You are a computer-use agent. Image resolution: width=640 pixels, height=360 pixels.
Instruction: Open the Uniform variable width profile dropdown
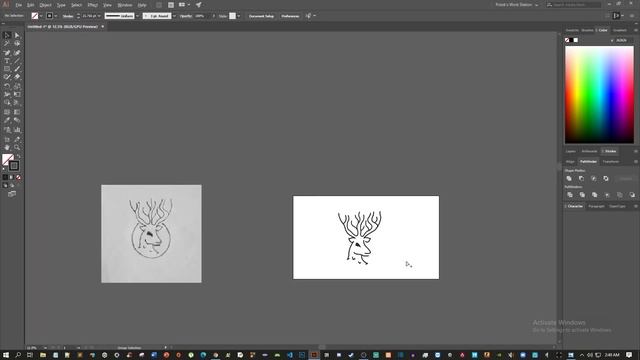pos(137,16)
